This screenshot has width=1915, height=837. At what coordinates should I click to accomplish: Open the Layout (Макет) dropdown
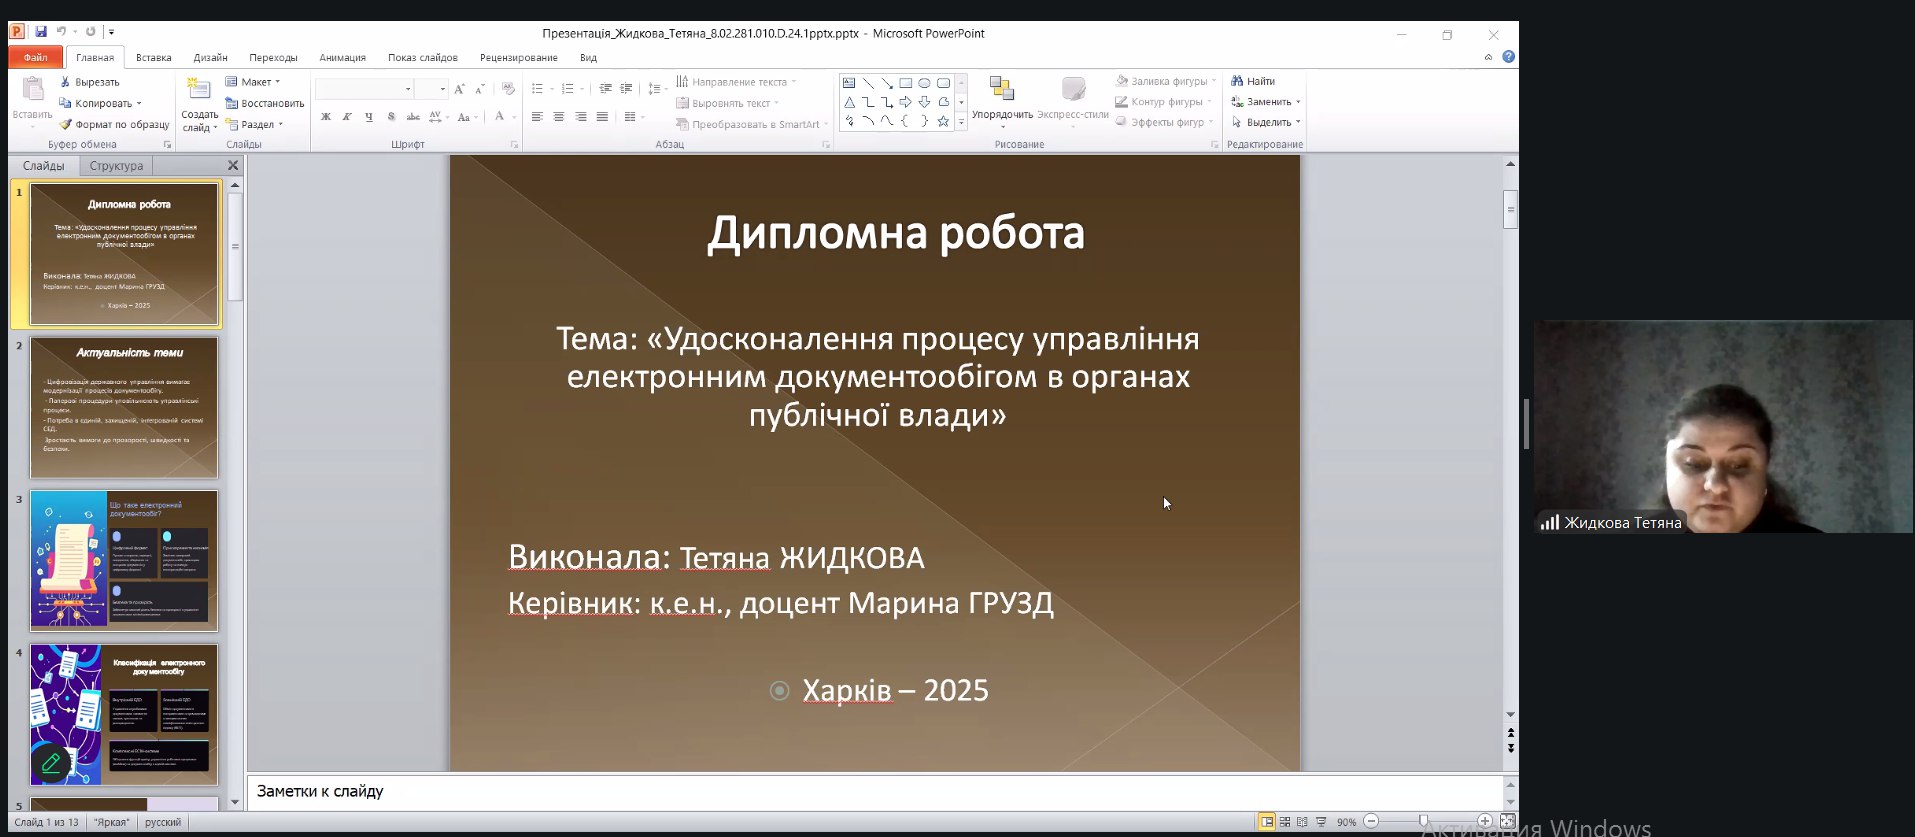pos(254,82)
